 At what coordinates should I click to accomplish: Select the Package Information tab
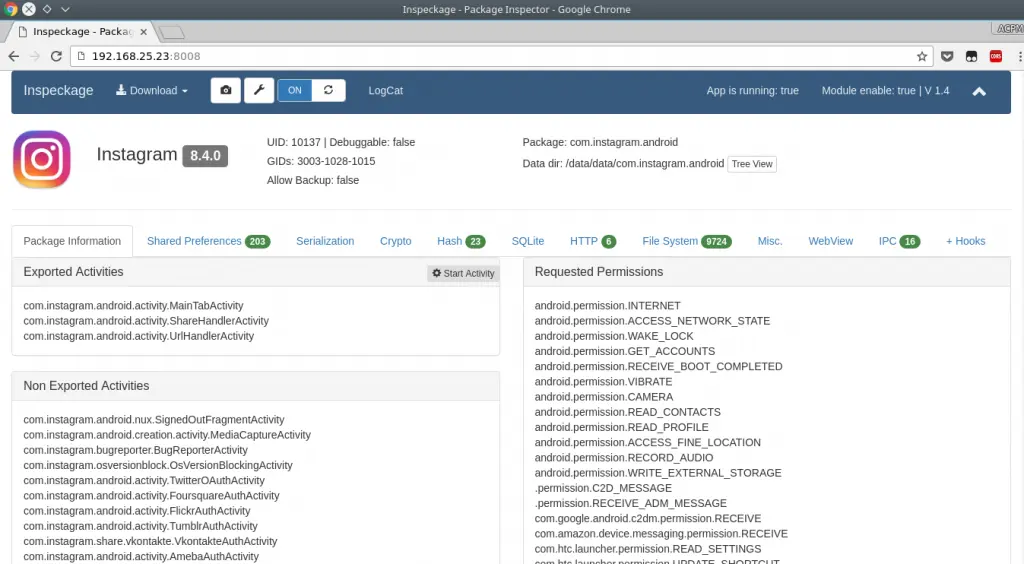pyautogui.click(x=72, y=241)
